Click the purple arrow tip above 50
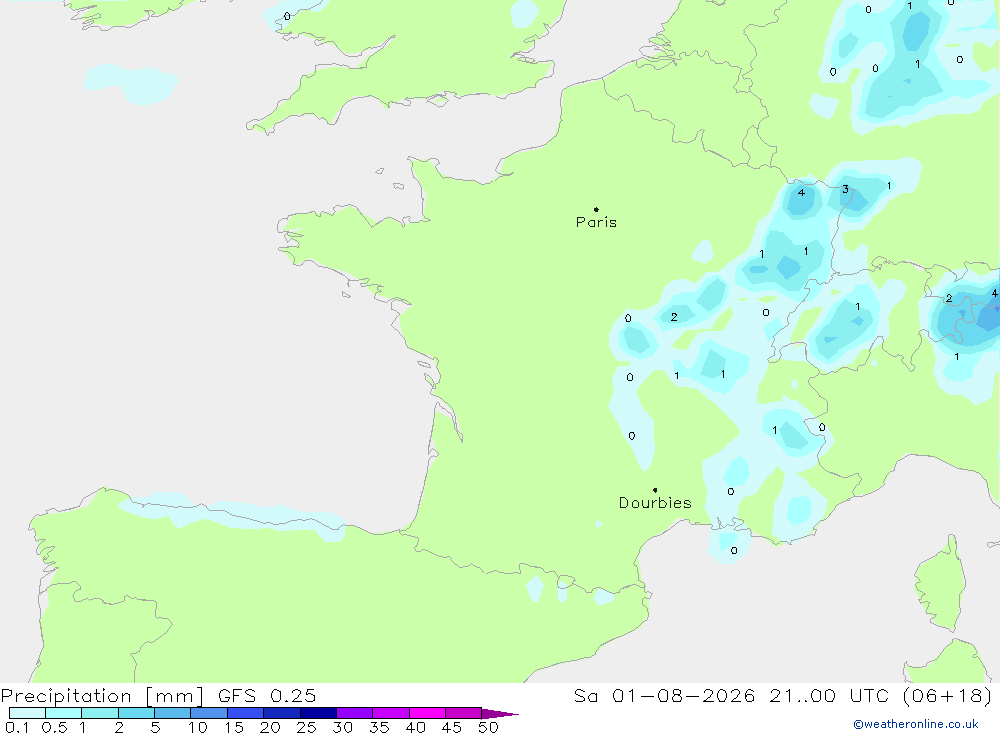This screenshot has width=1000, height=733. pos(499,714)
